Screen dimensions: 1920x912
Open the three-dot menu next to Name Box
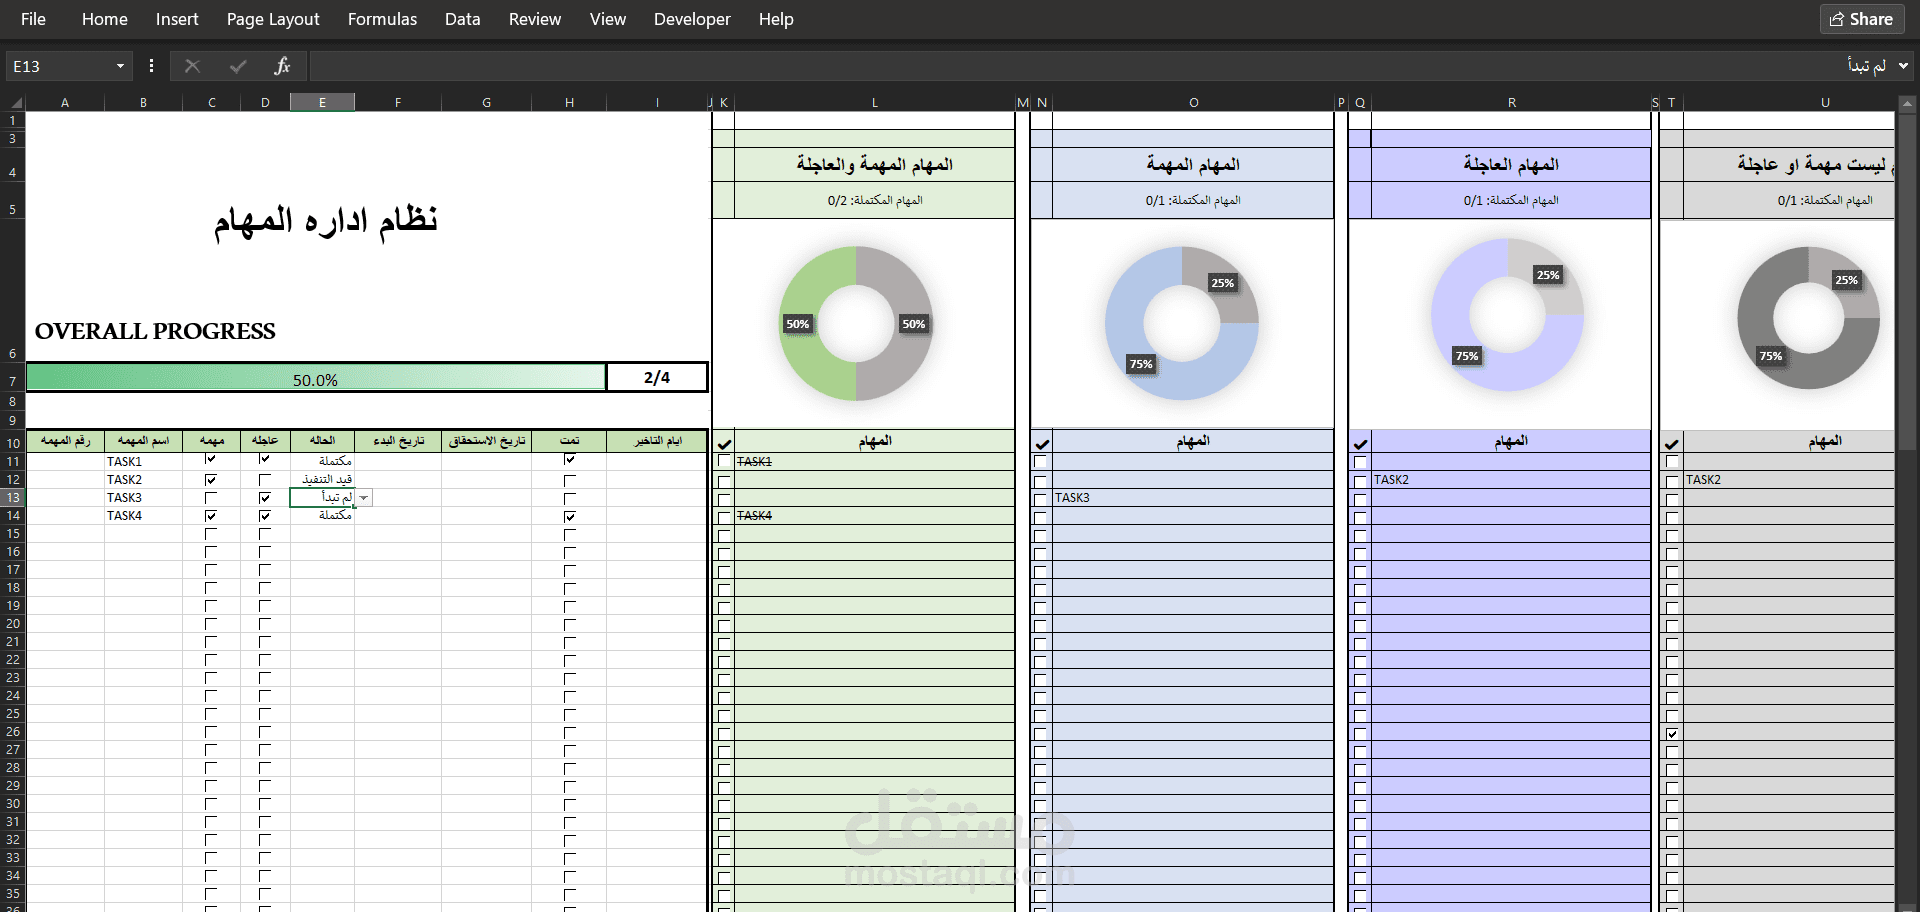pyautogui.click(x=151, y=66)
